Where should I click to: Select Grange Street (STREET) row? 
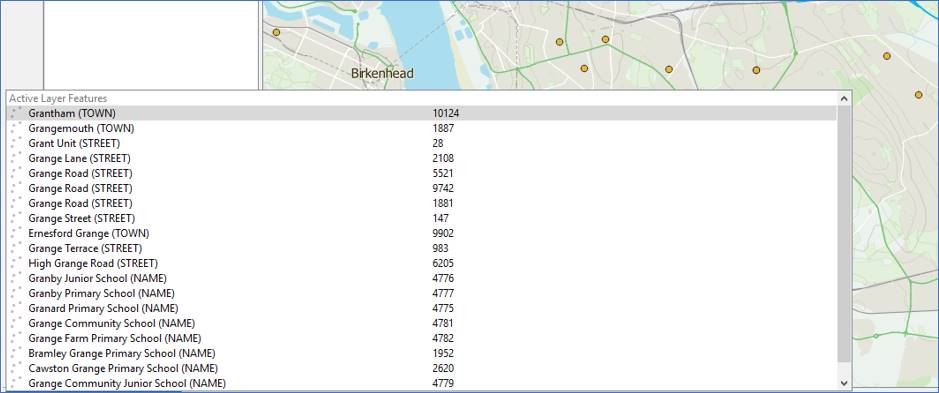point(422,218)
